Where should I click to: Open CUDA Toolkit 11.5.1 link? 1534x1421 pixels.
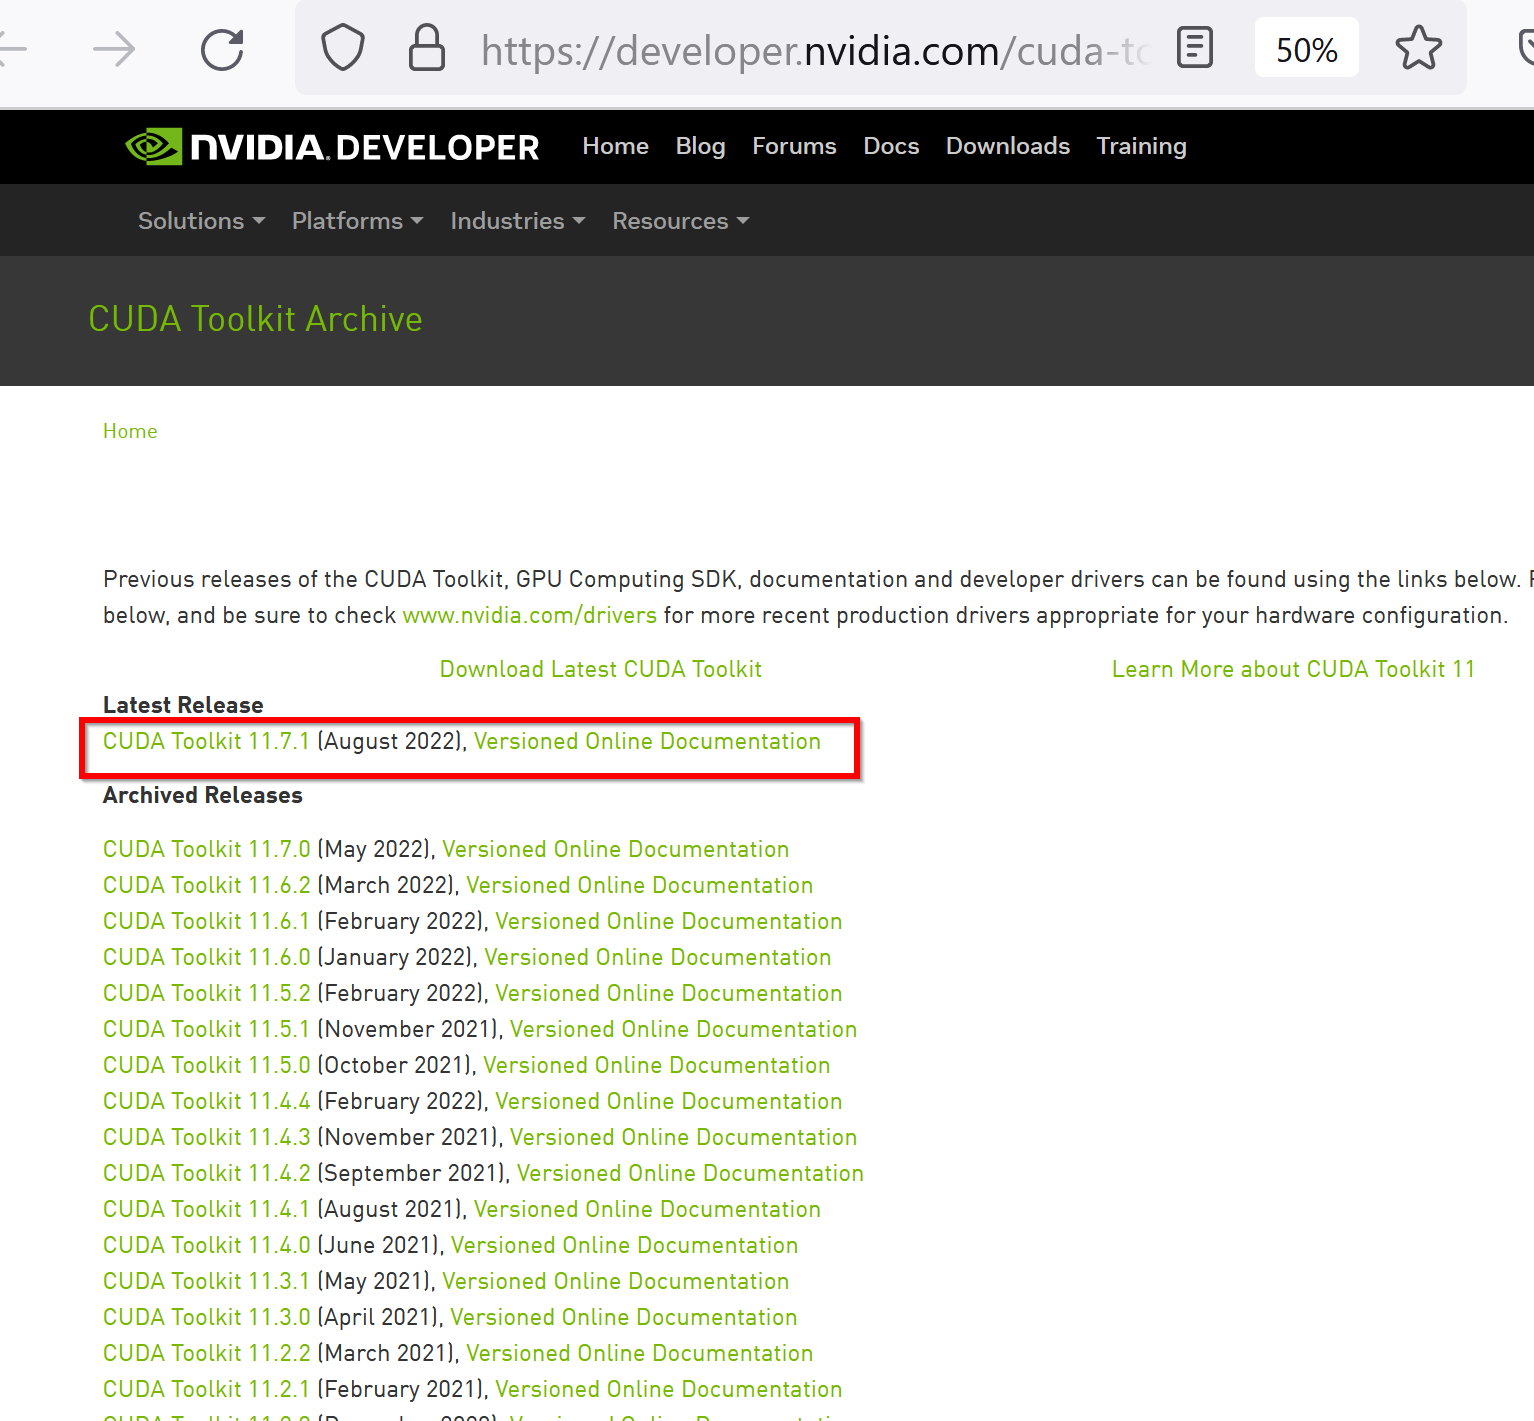207,1029
